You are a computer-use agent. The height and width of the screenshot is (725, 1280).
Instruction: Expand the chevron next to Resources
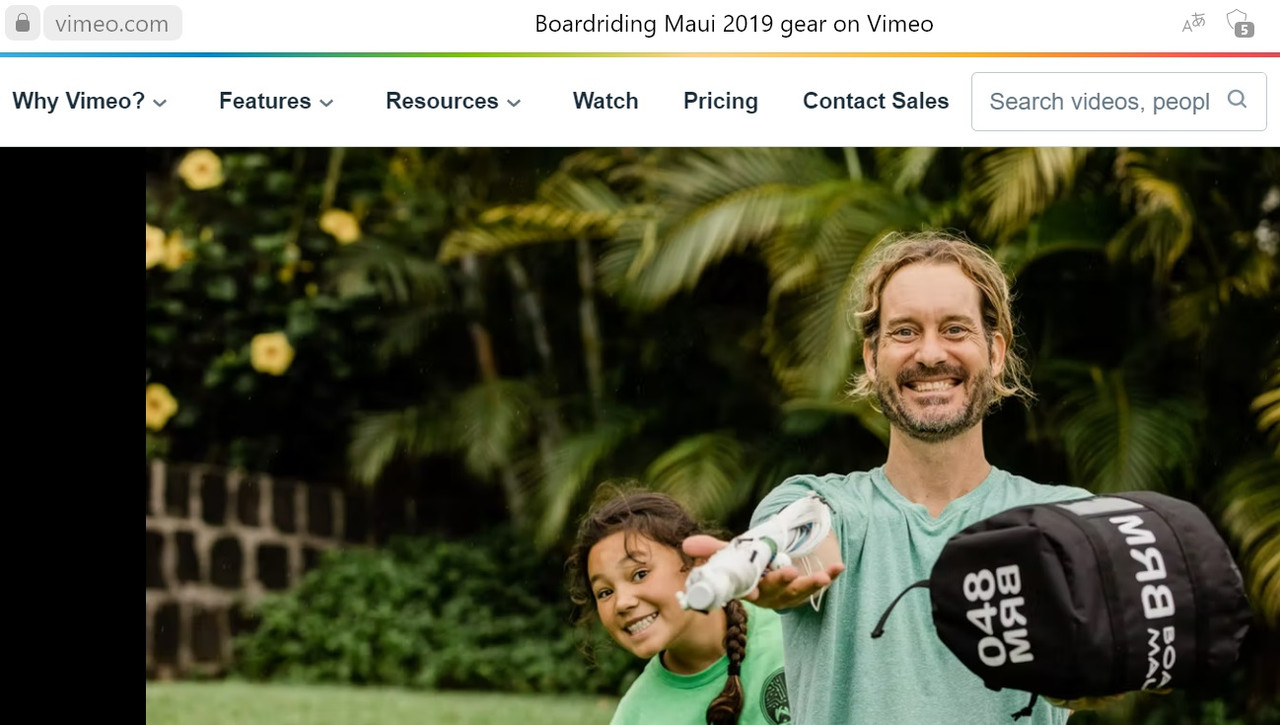pyautogui.click(x=514, y=102)
